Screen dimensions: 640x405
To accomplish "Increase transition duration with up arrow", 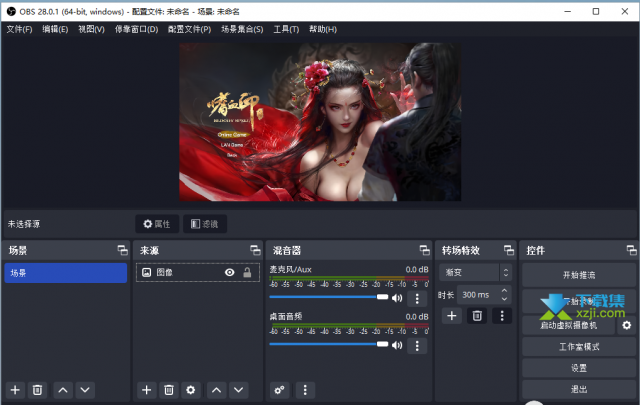I will [504, 291].
